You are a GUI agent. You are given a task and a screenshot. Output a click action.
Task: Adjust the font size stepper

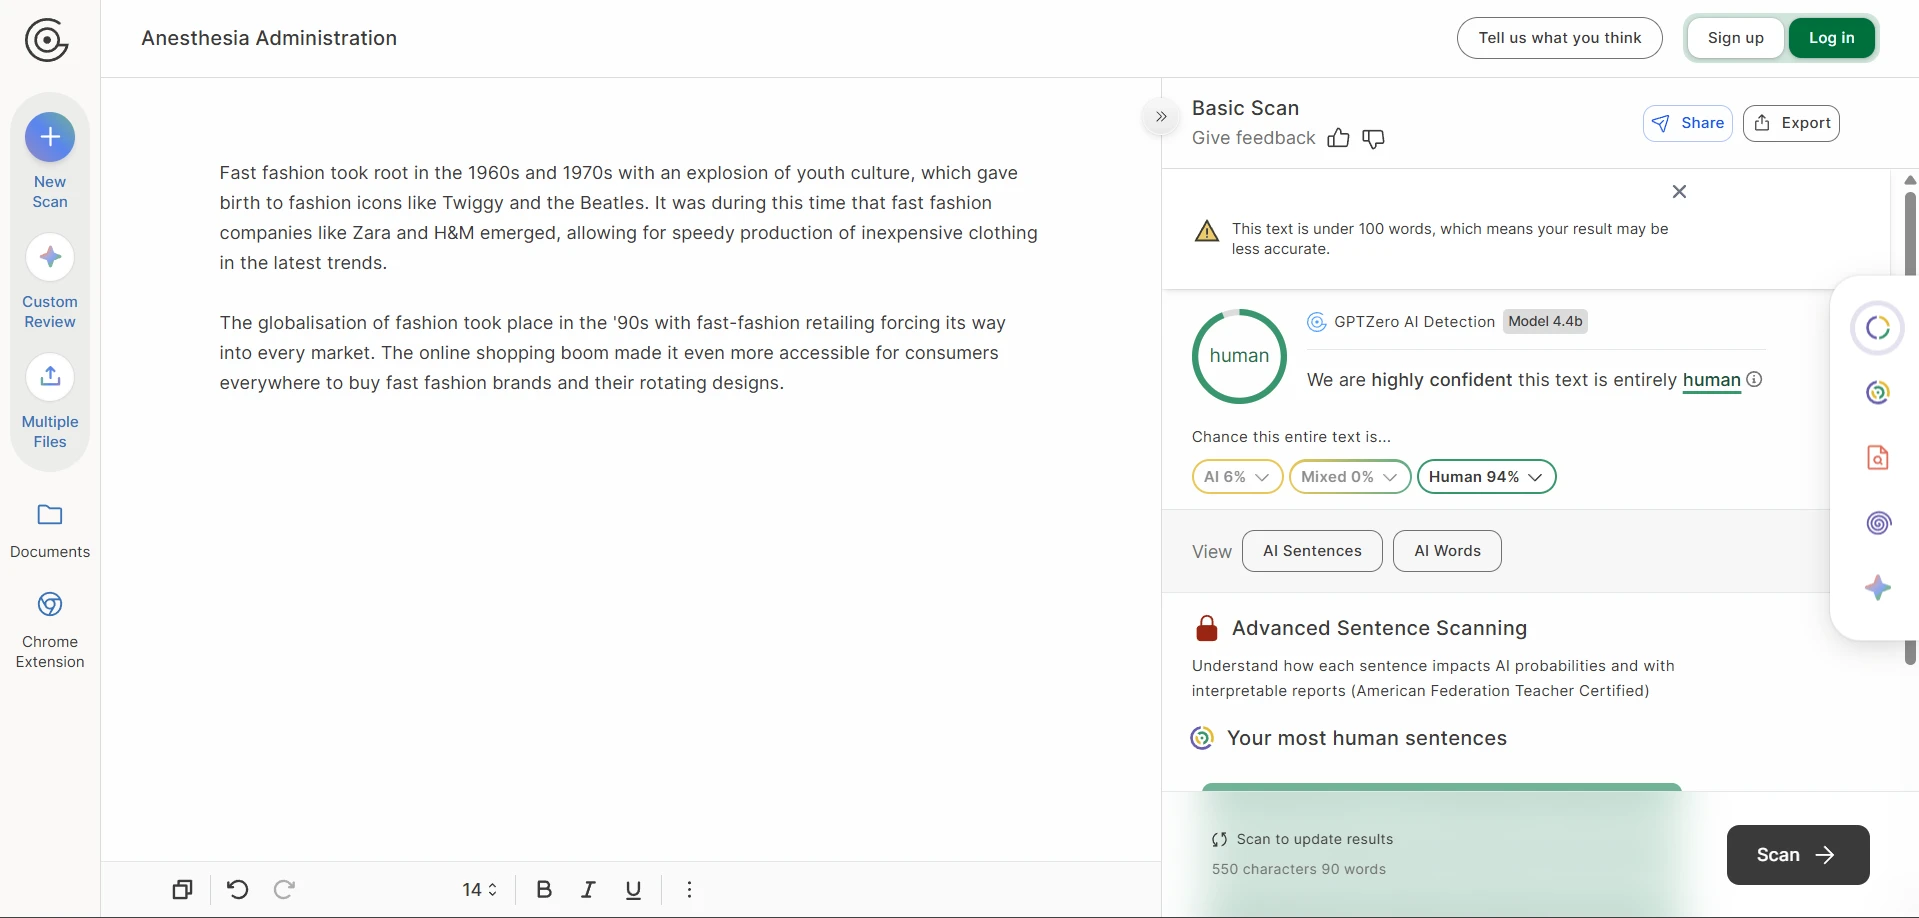[479, 889]
